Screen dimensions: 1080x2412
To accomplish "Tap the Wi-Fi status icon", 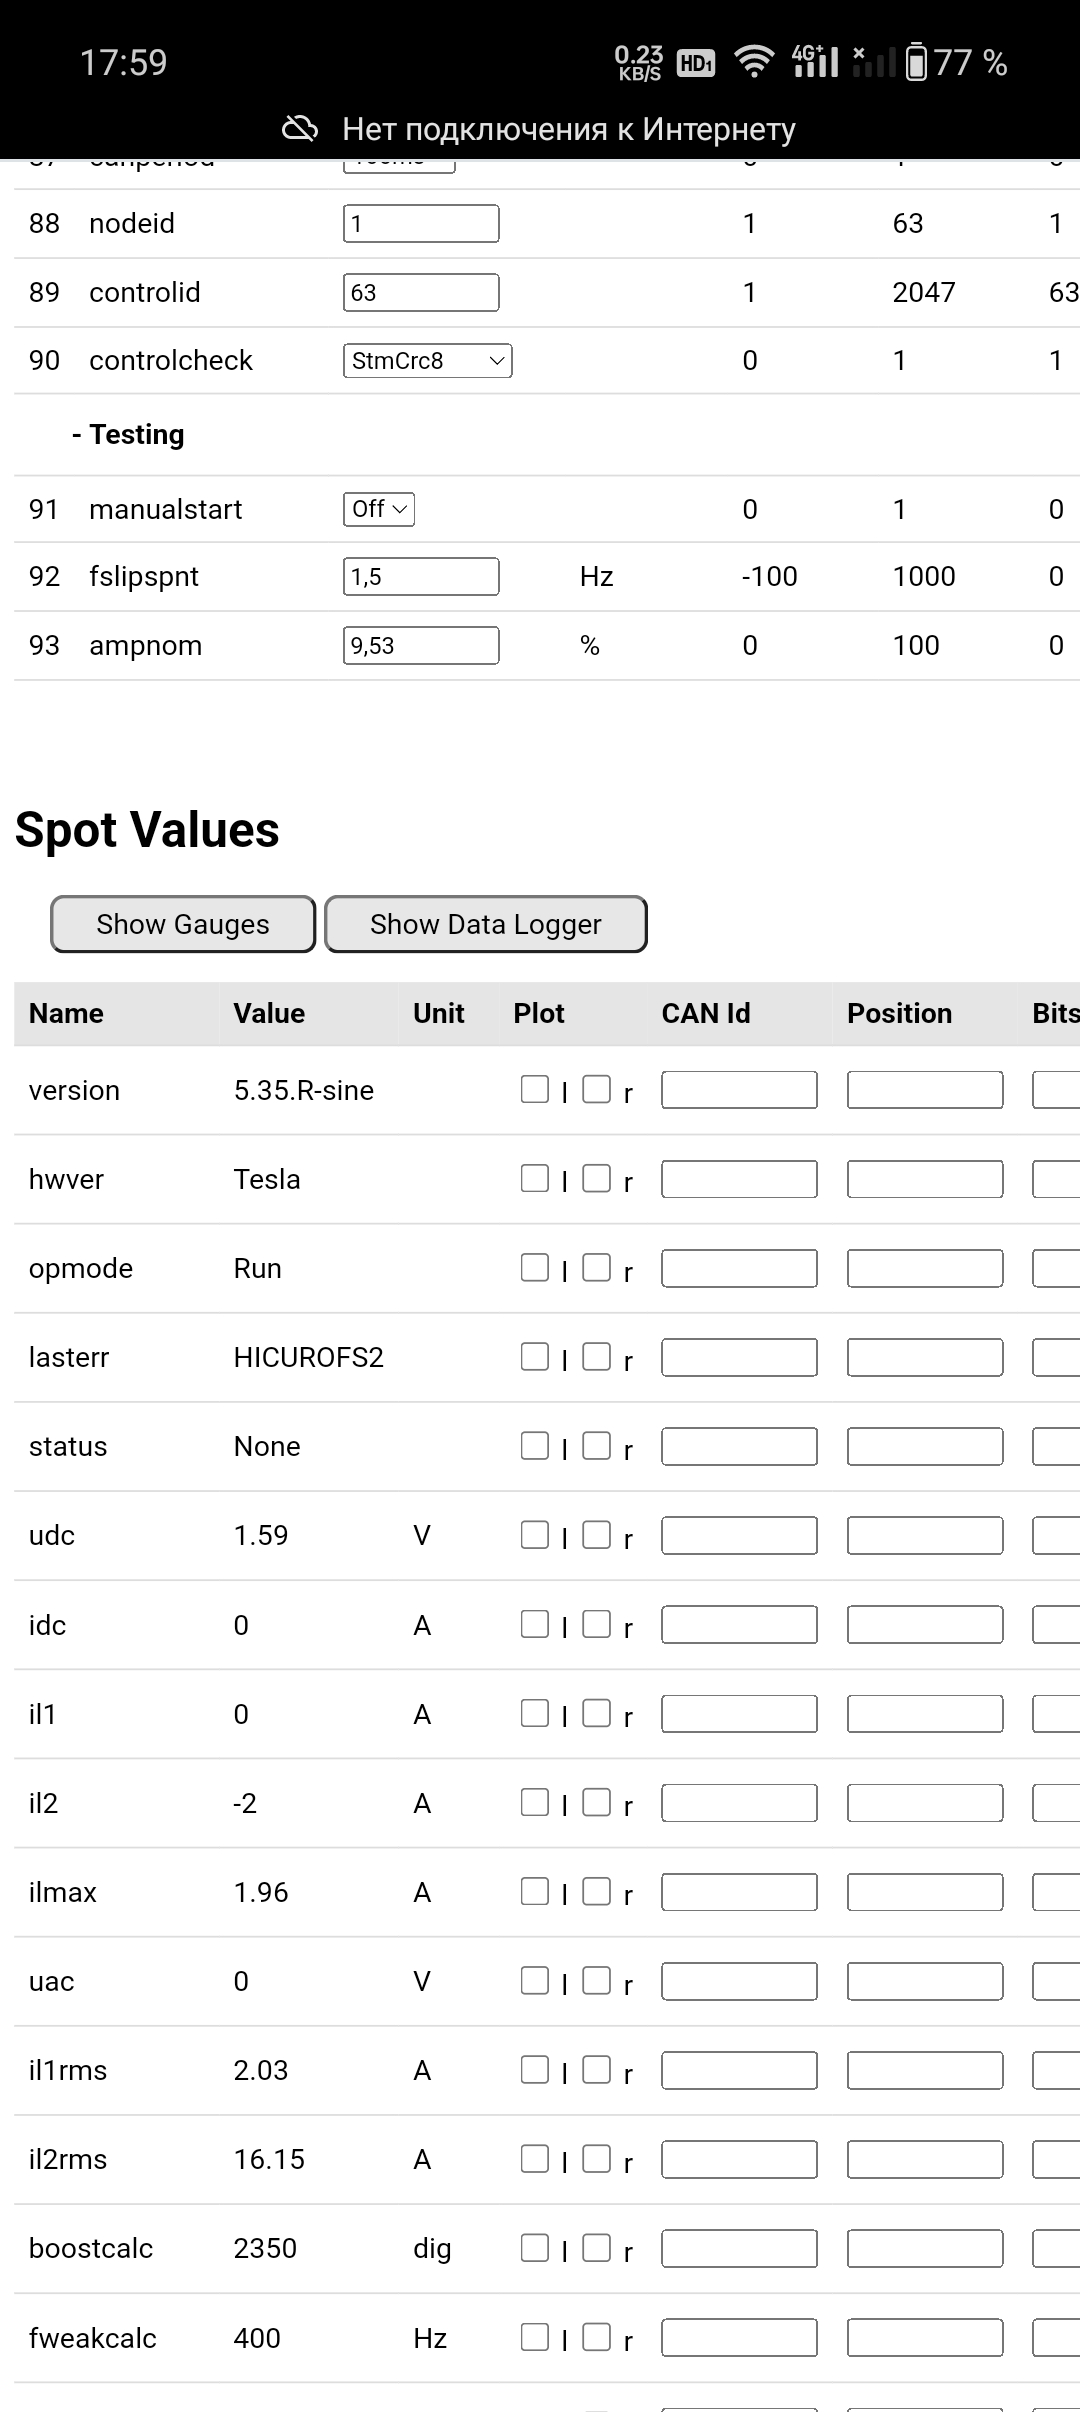I will [x=754, y=62].
